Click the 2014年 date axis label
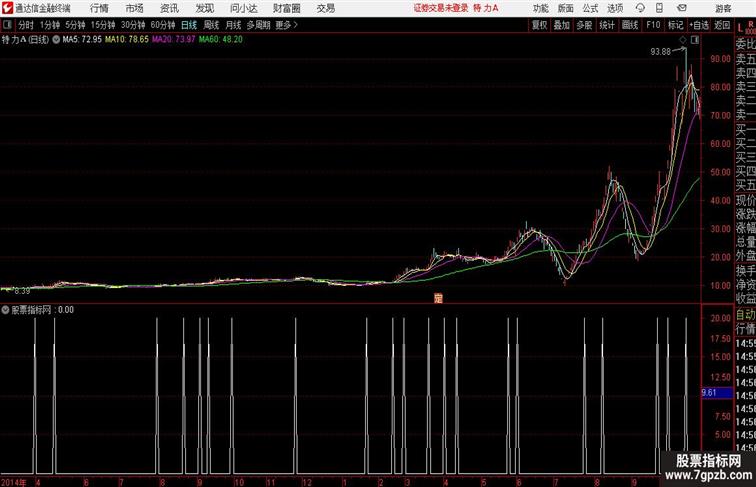756x487 pixels. pos(14,482)
